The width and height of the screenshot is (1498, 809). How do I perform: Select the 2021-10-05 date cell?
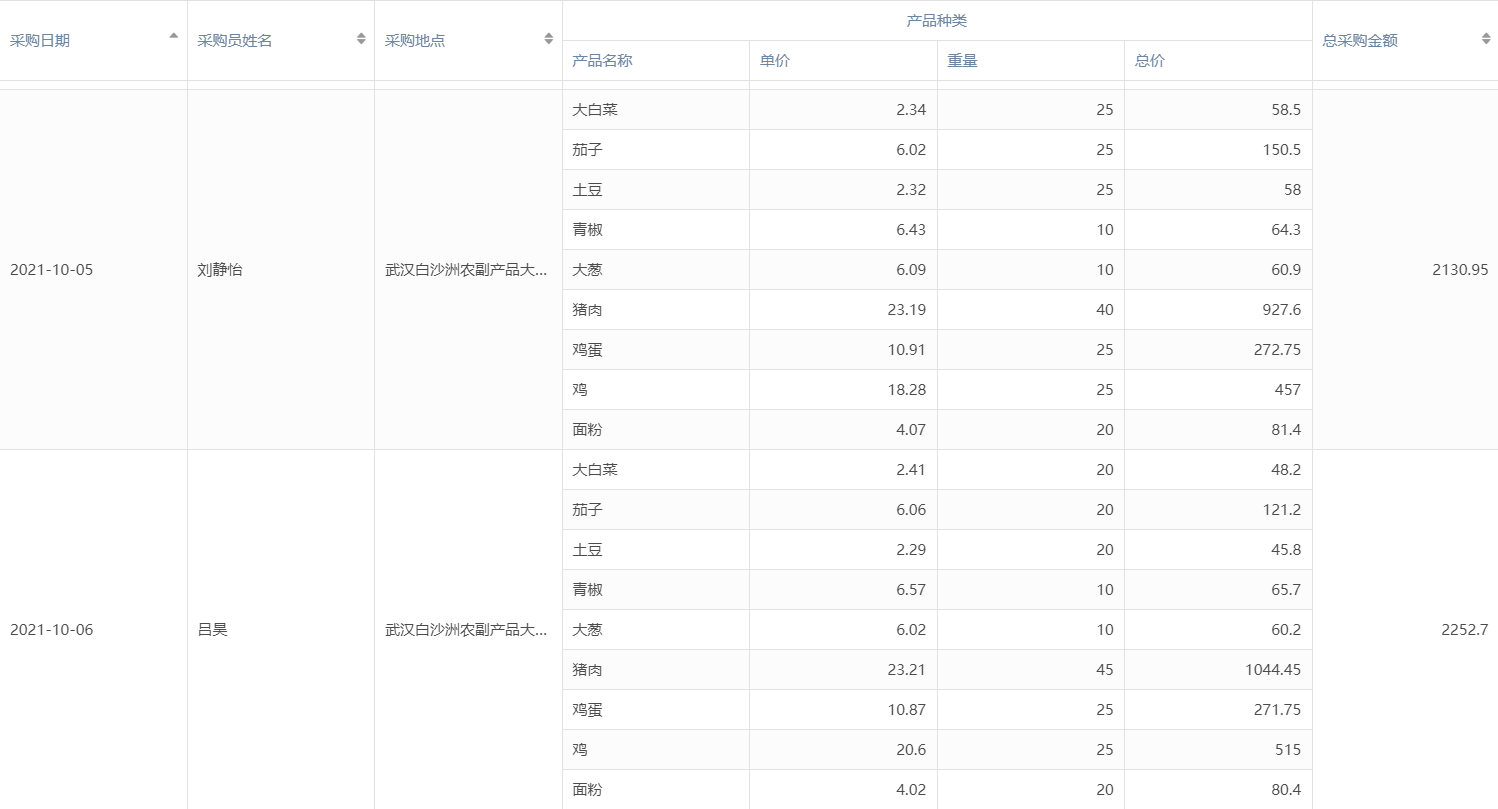click(51, 270)
